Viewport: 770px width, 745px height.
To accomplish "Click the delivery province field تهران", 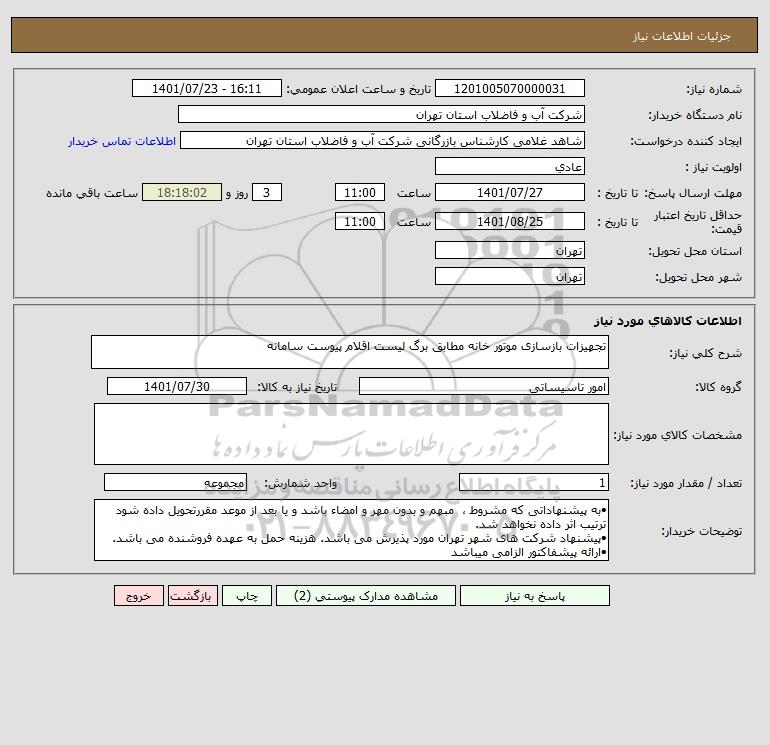I will click(510, 250).
